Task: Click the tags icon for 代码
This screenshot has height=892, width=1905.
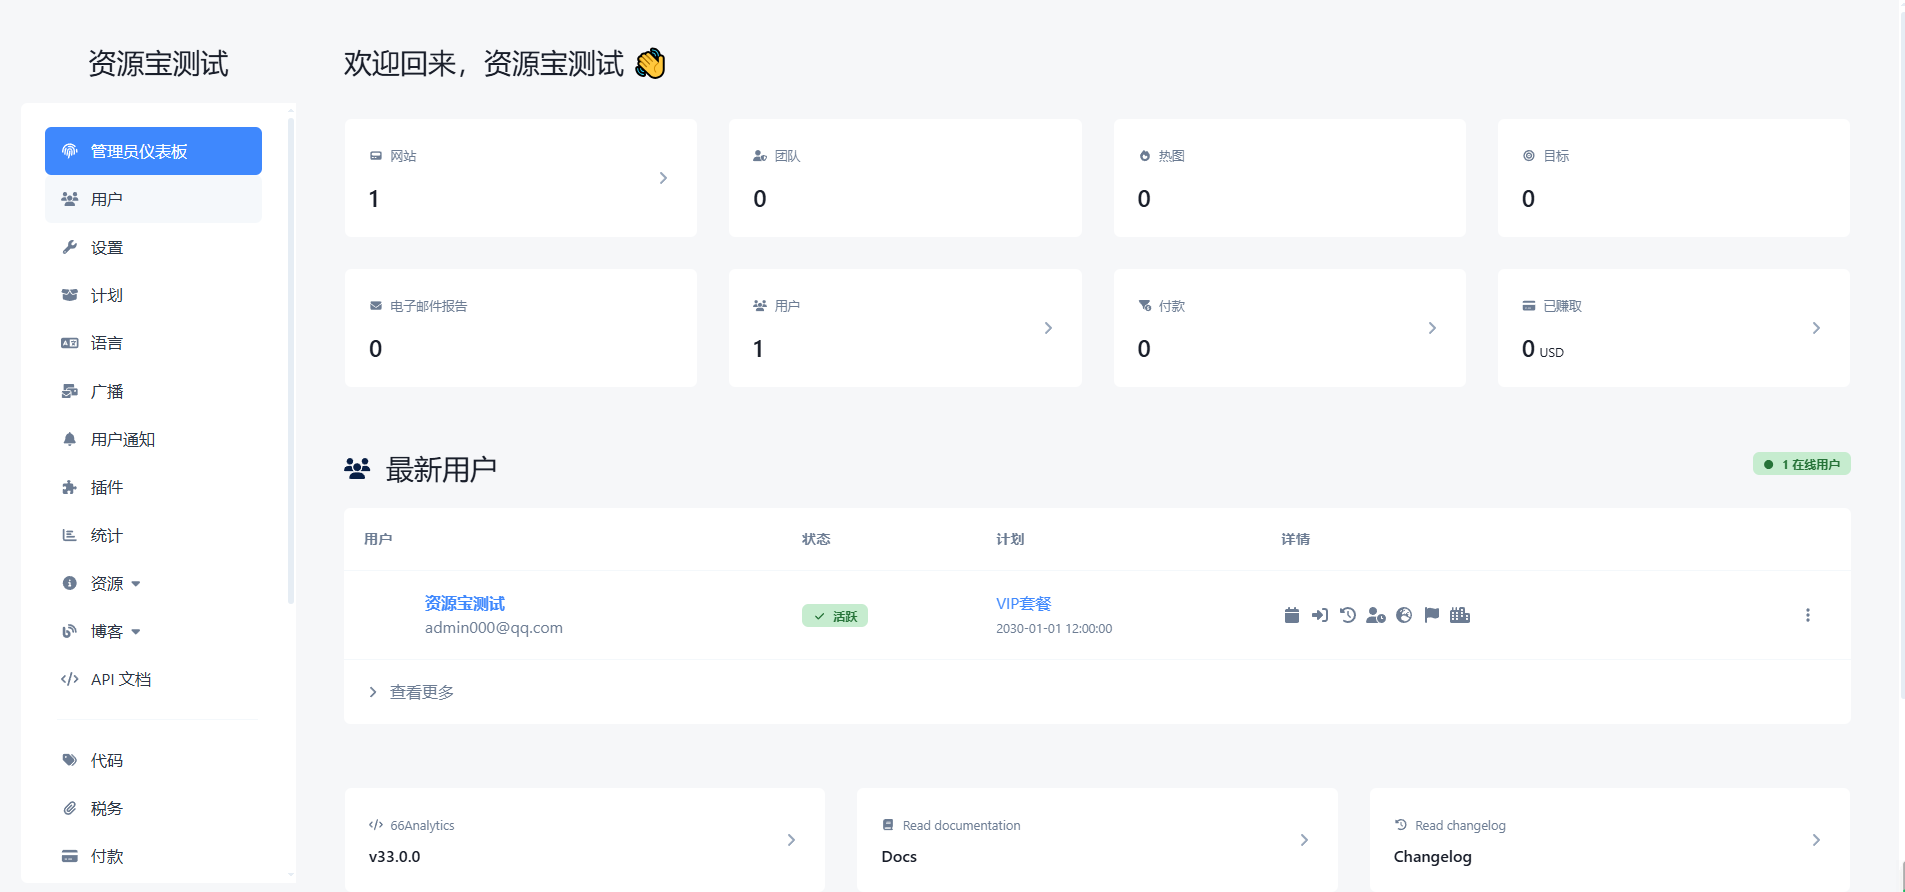Action: click(70, 760)
